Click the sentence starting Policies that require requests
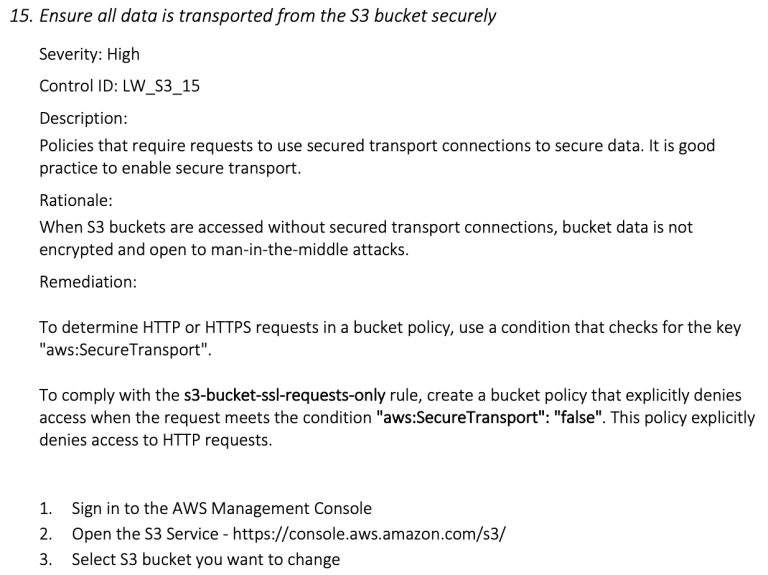This screenshot has height=575, width=768. click(x=377, y=157)
